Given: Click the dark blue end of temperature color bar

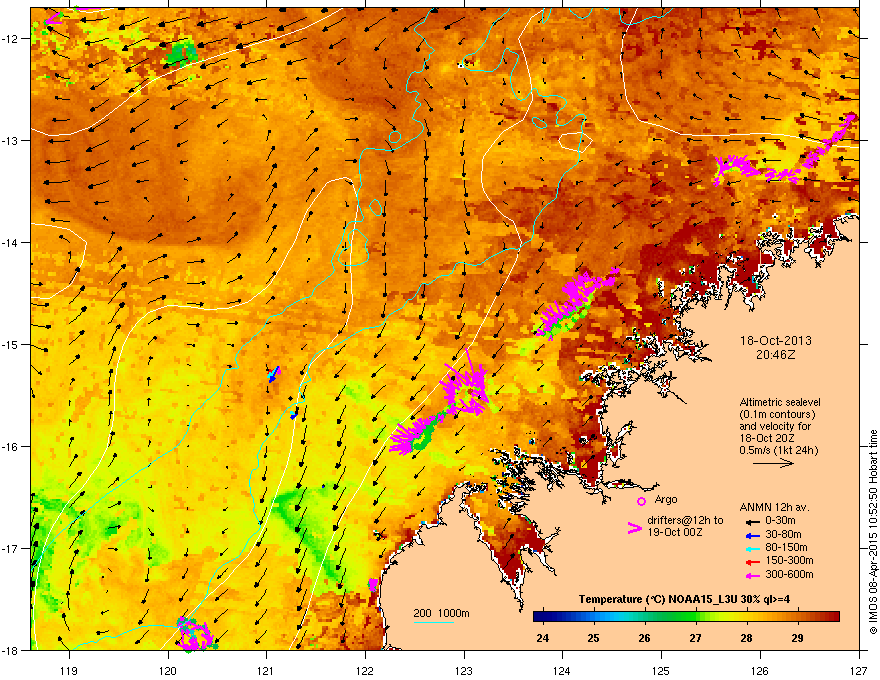Looking at the screenshot, I should tap(540, 617).
